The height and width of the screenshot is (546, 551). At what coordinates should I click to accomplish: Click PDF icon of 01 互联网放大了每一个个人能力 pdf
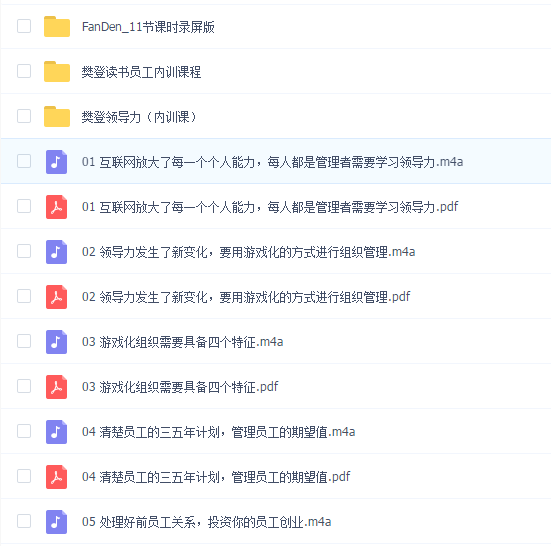coord(56,207)
